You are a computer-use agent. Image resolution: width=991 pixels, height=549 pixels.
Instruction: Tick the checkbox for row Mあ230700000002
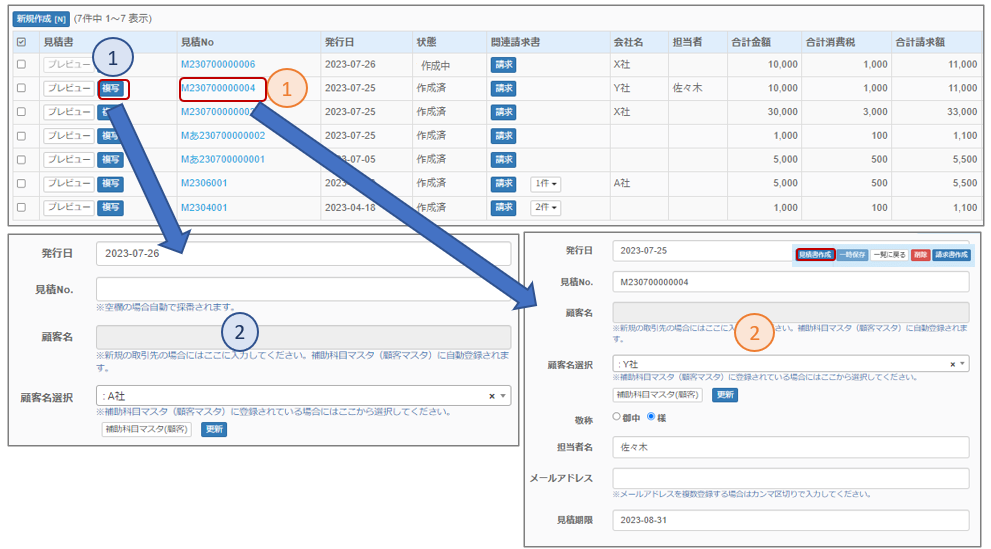click(x=21, y=136)
